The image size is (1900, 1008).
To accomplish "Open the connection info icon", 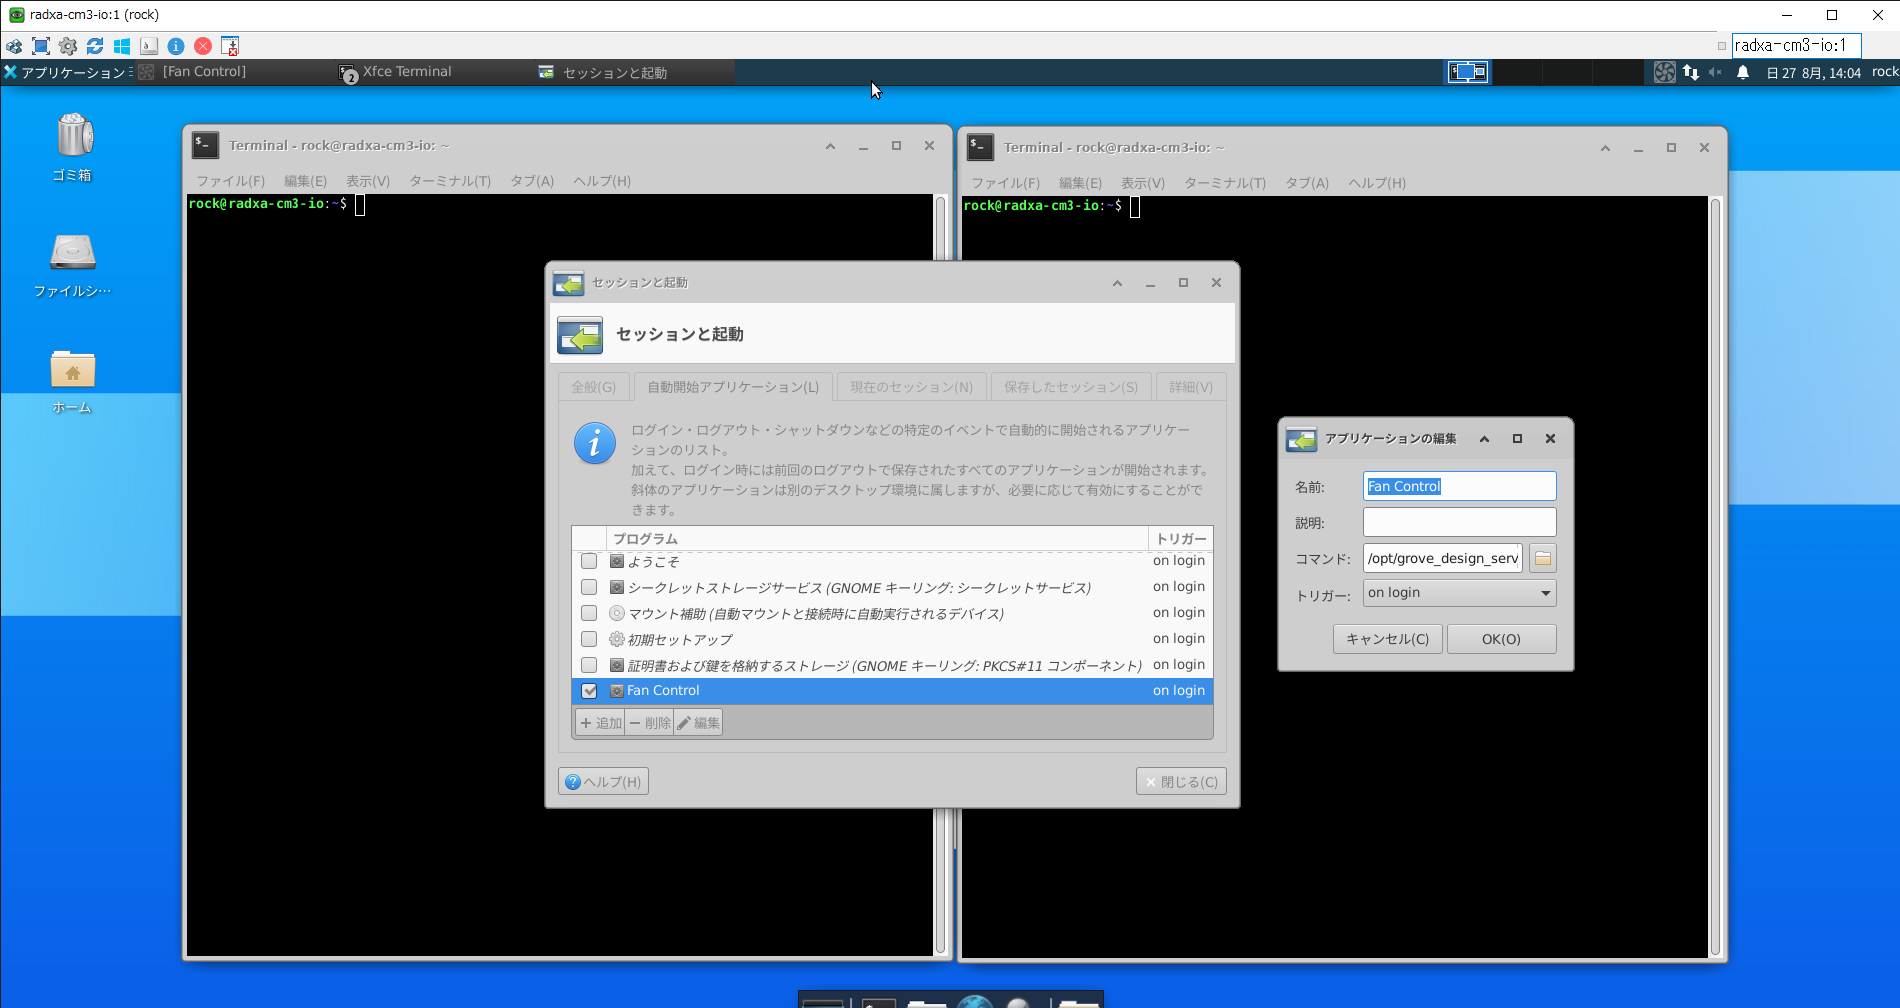I will pos(176,46).
